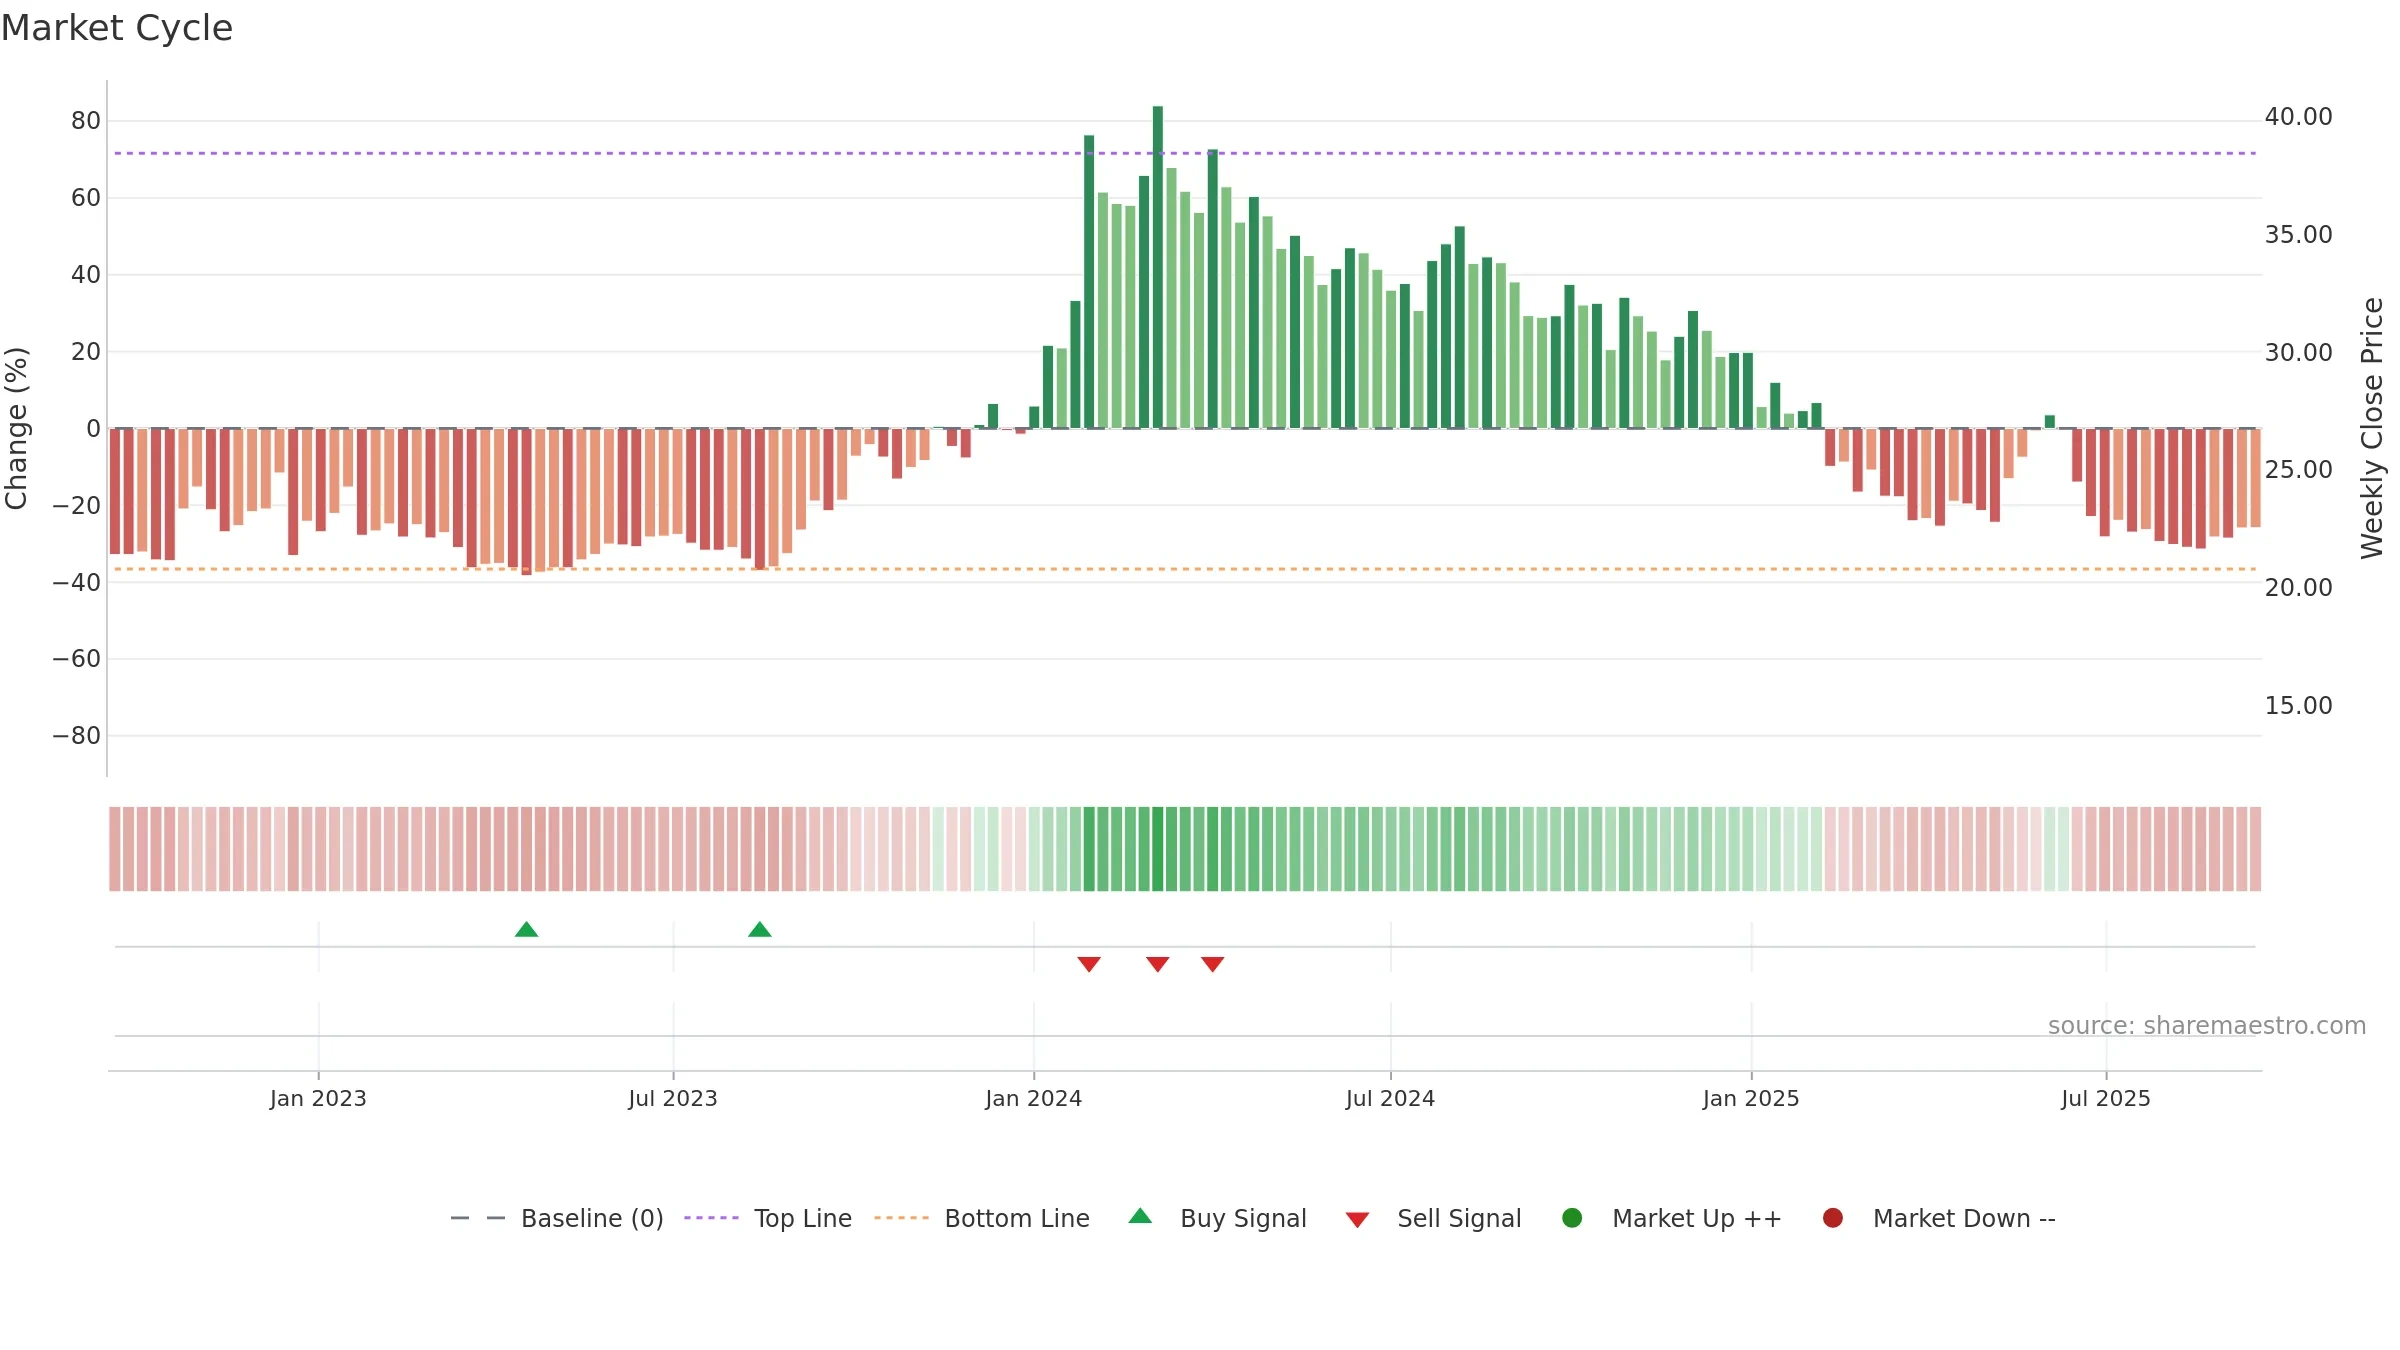Click the 25.00 price axis tick
The image size is (2400, 1350).
(x=2299, y=470)
